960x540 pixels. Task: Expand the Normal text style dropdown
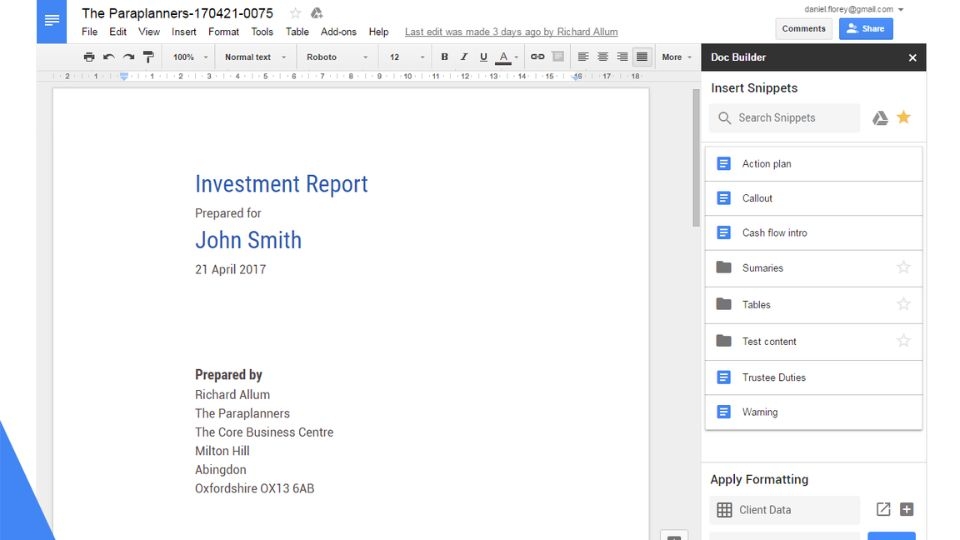click(255, 57)
